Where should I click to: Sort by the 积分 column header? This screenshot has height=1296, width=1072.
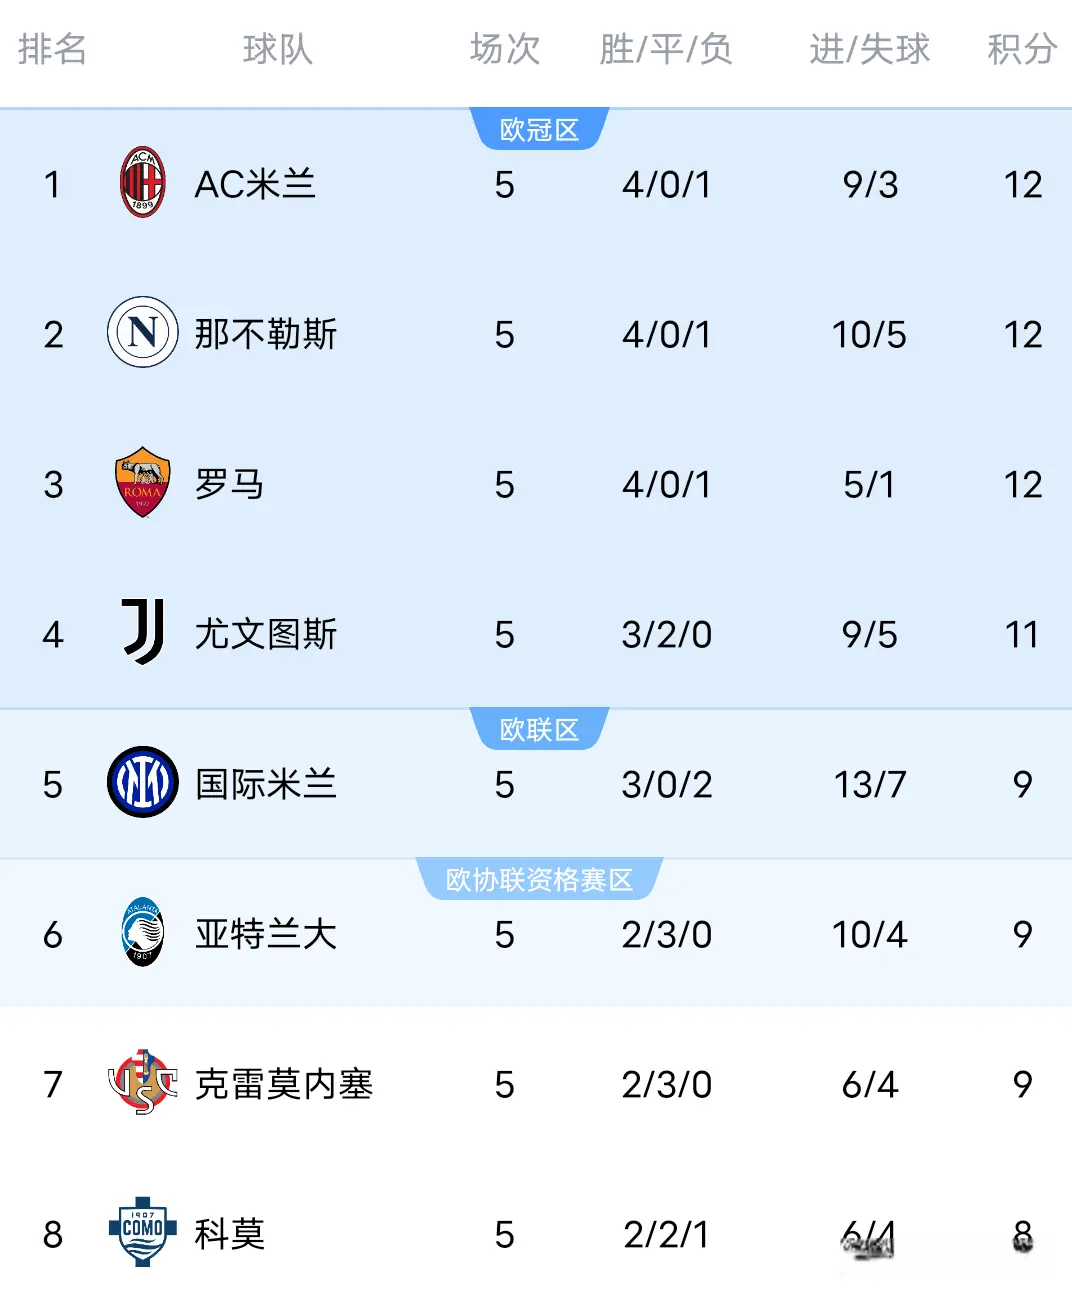pos(1022,49)
